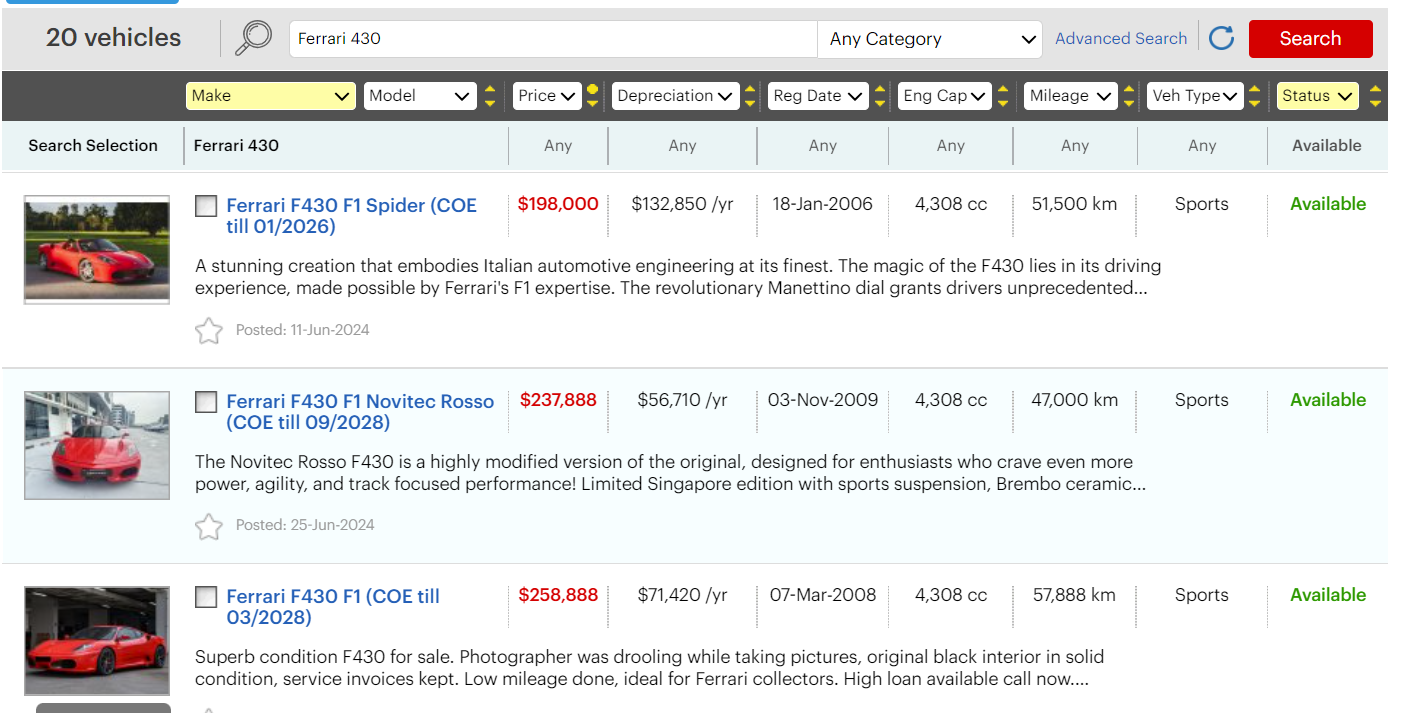Sort ascending arrow next to Eng Cap

click(x=1003, y=89)
